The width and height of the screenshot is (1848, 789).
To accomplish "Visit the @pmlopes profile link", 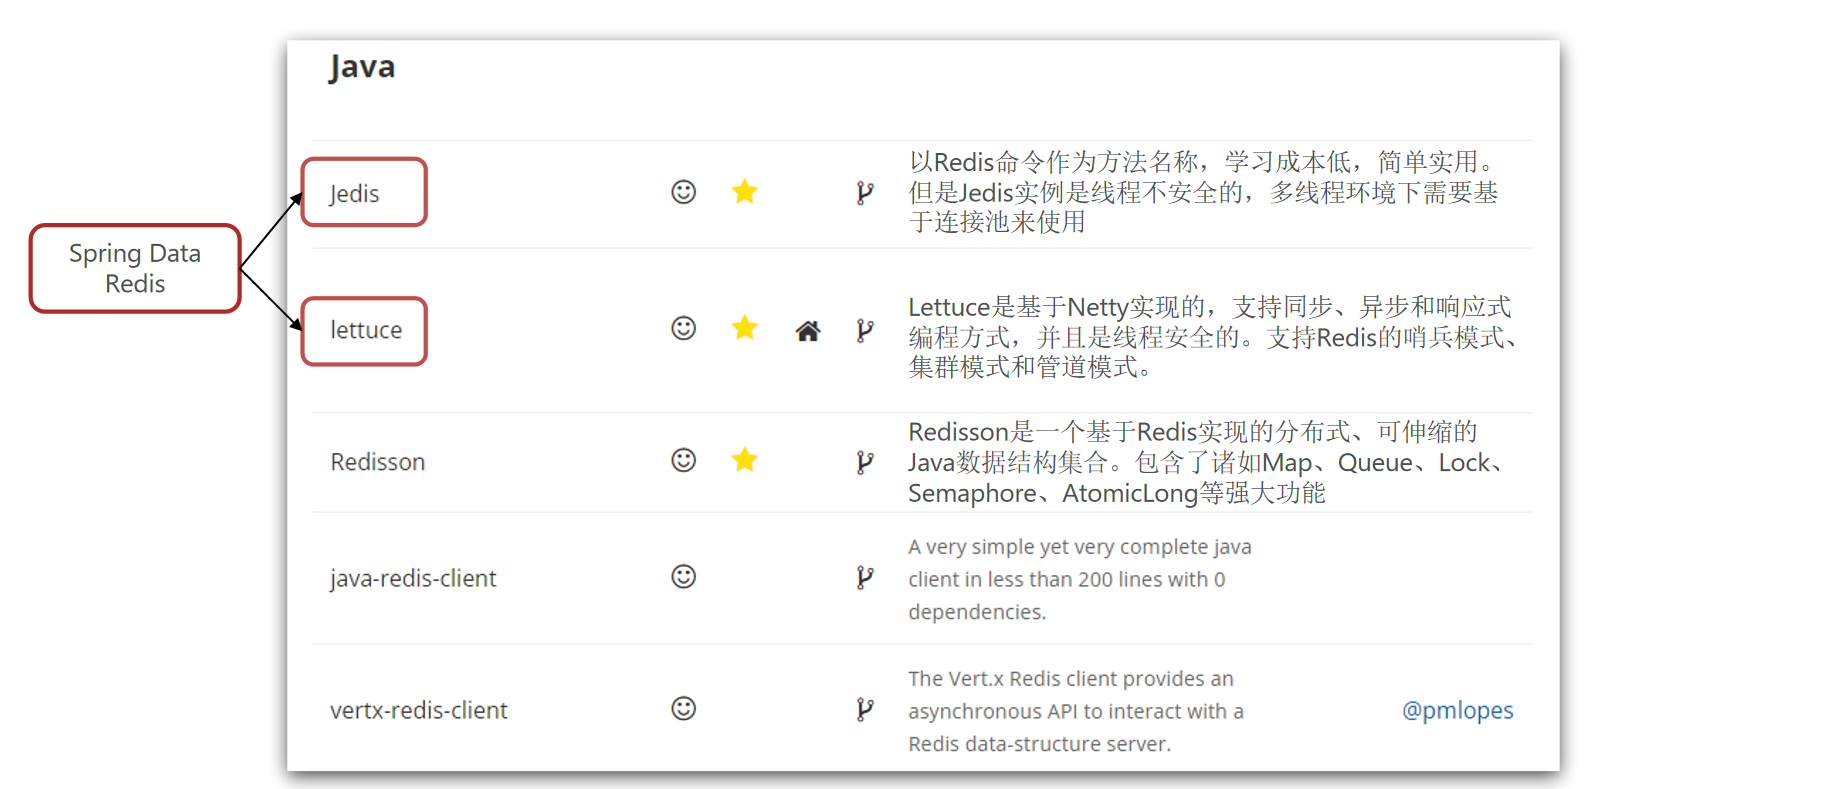I will point(1457,710).
